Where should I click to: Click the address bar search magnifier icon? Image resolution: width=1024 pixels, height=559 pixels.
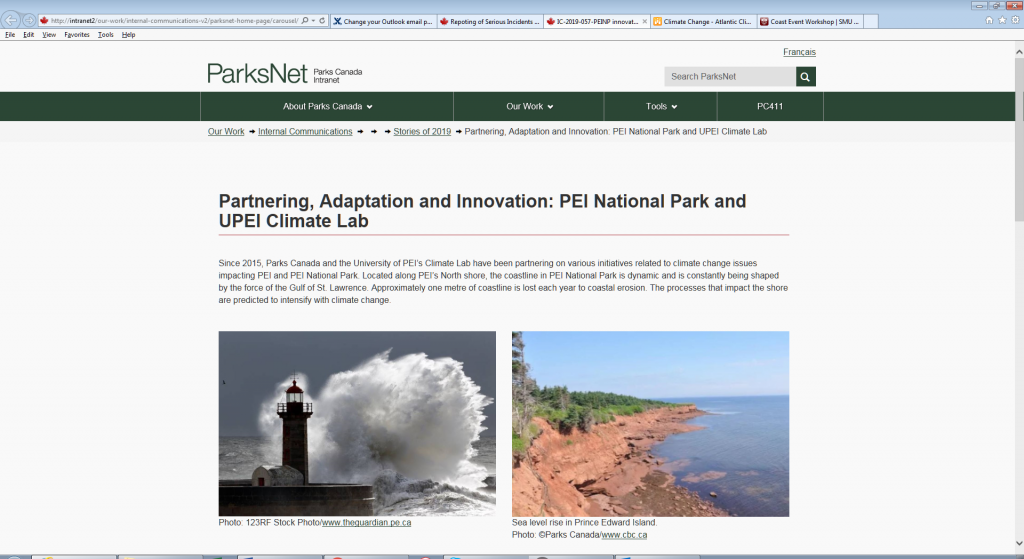pyautogui.click(x=305, y=21)
